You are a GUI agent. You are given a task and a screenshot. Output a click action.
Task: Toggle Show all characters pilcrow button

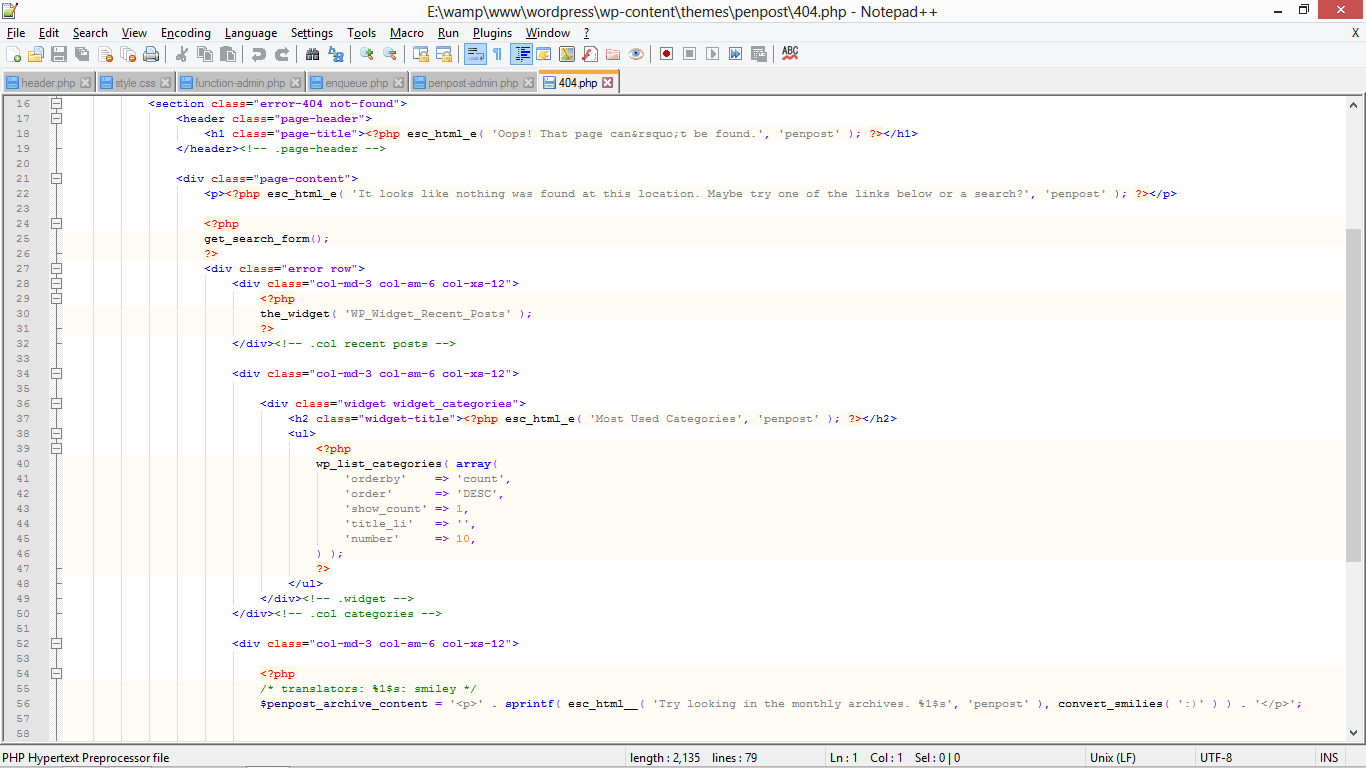point(497,54)
